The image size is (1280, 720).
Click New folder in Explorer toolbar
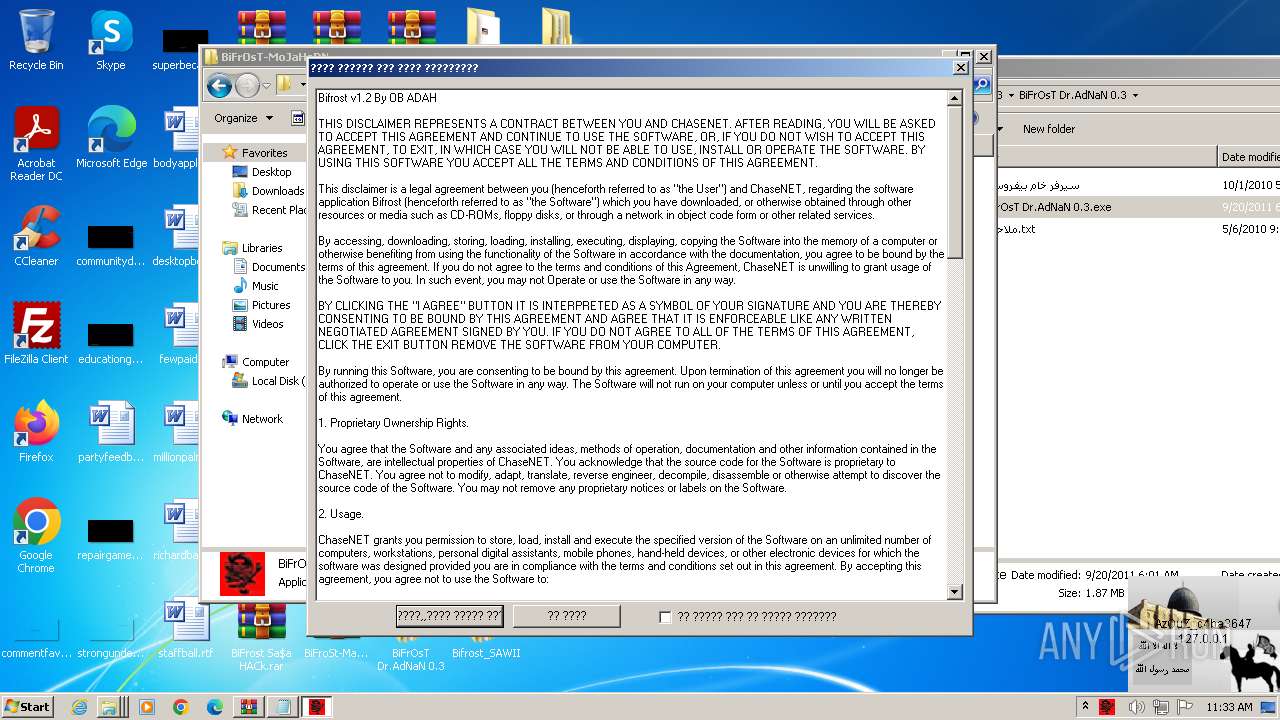point(1048,129)
